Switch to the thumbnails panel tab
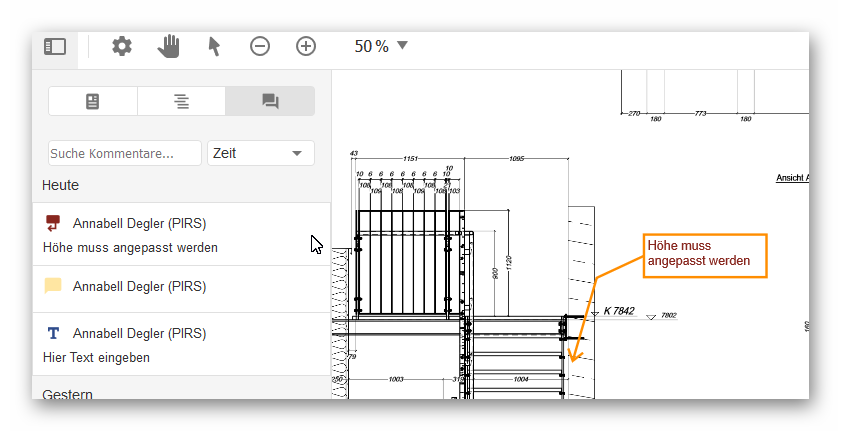Image resolution: width=841 pixels, height=431 pixels. 93,101
